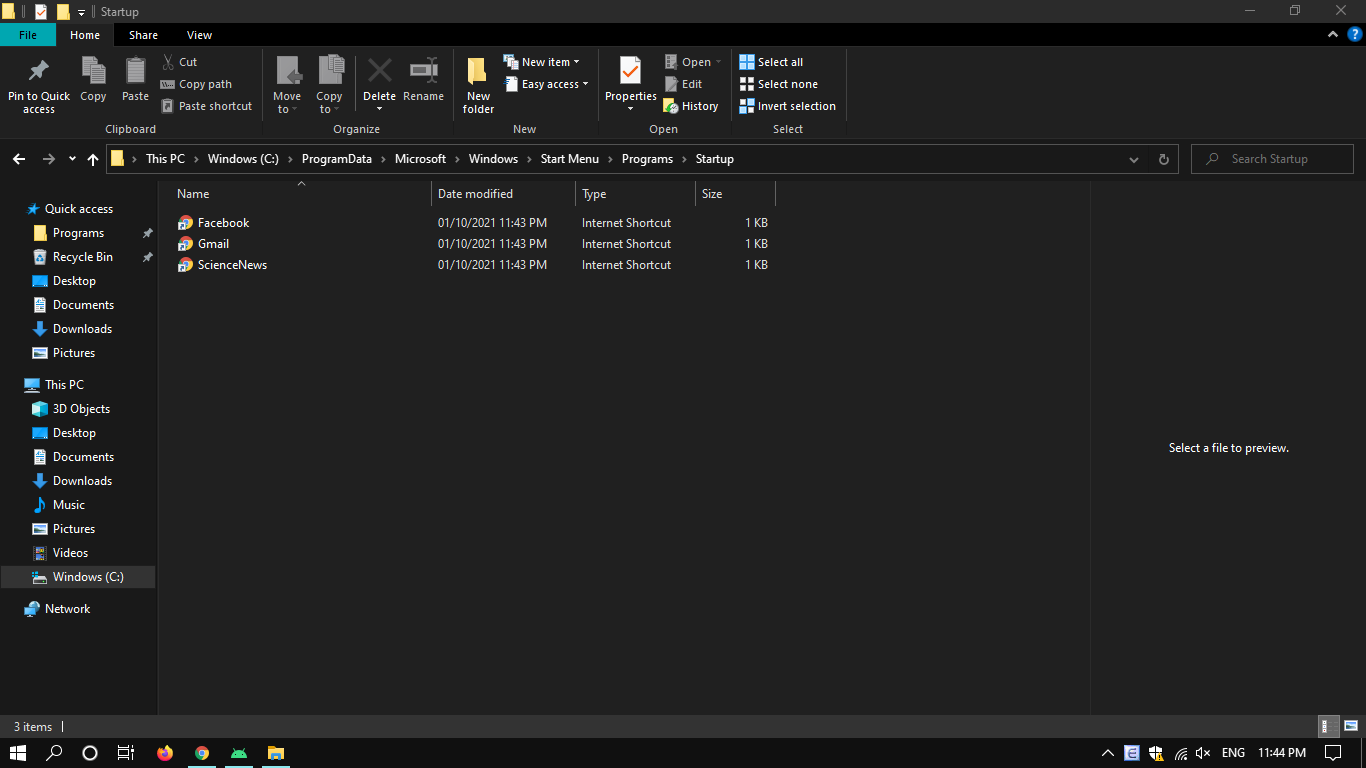
Task: Switch to the View ribbon tab
Action: click(x=200, y=35)
